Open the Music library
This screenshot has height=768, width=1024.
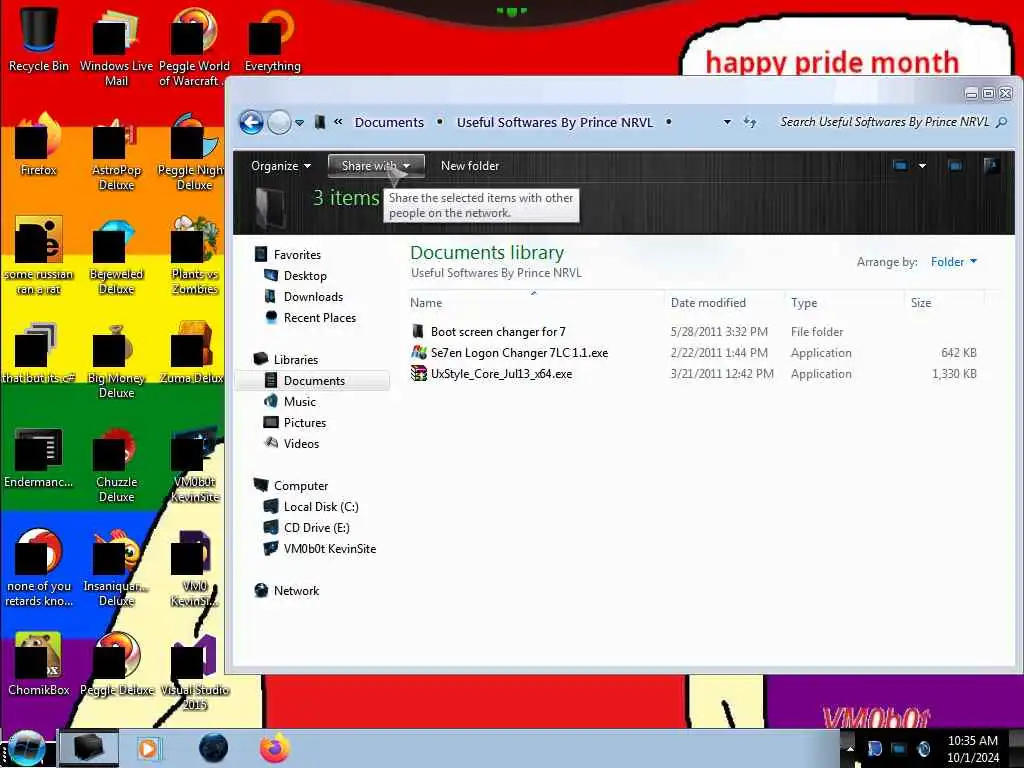[x=299, y=402]
